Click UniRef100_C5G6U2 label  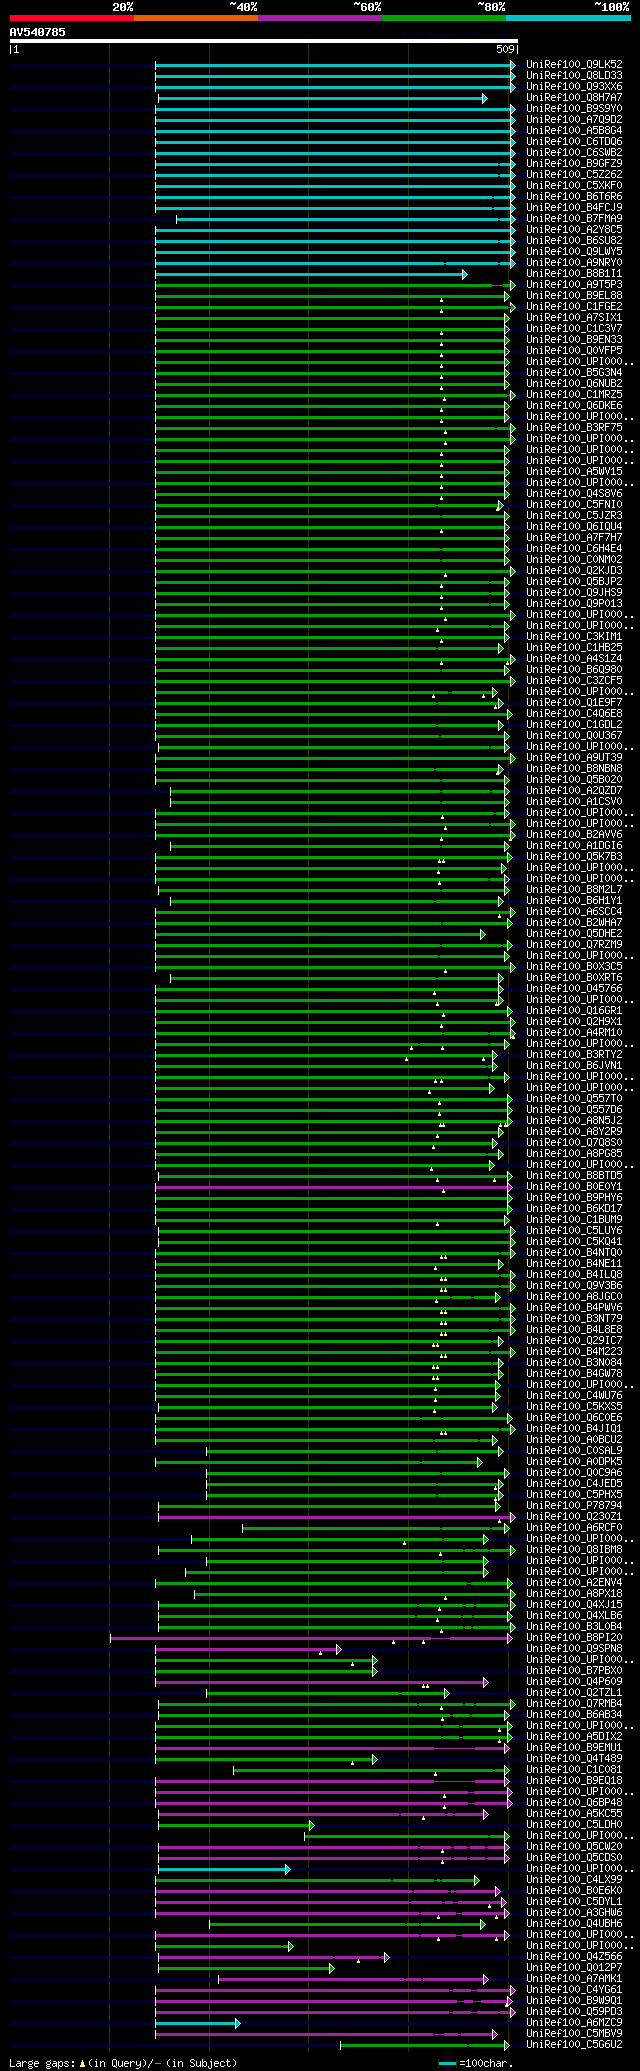coord(574,2044)
